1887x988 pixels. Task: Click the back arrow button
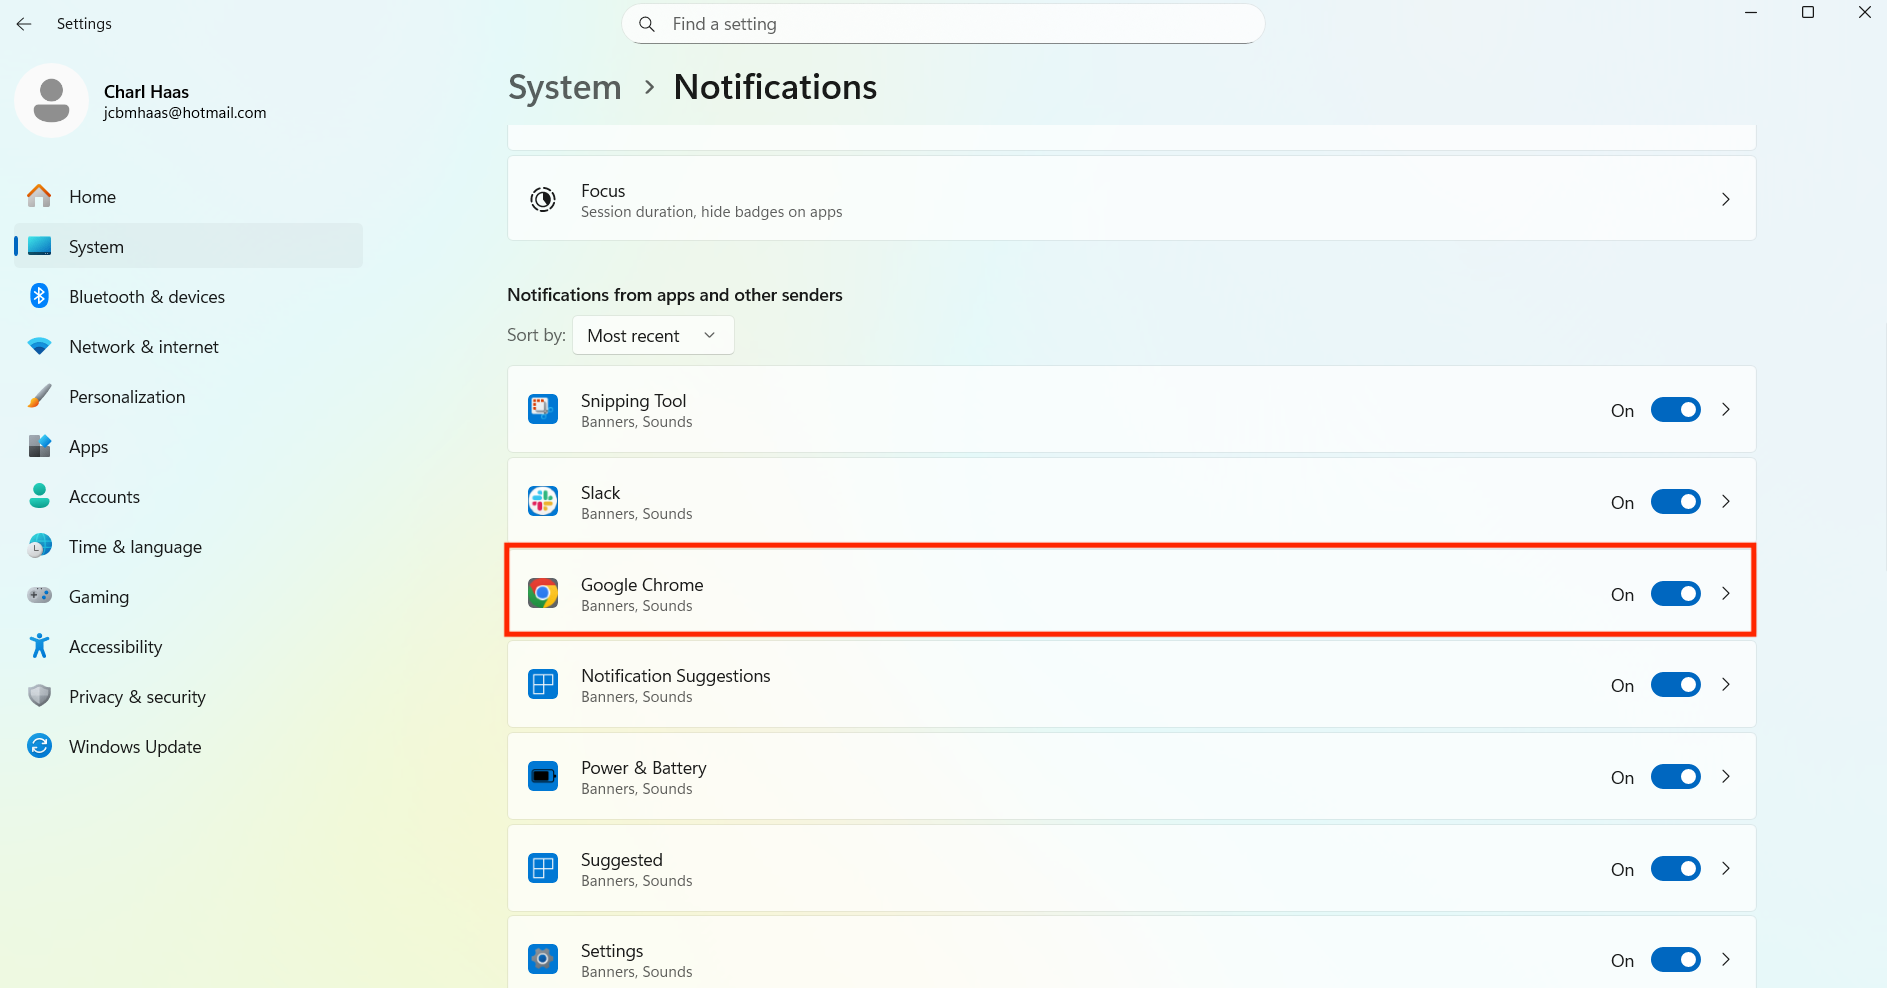coord(23,23)
